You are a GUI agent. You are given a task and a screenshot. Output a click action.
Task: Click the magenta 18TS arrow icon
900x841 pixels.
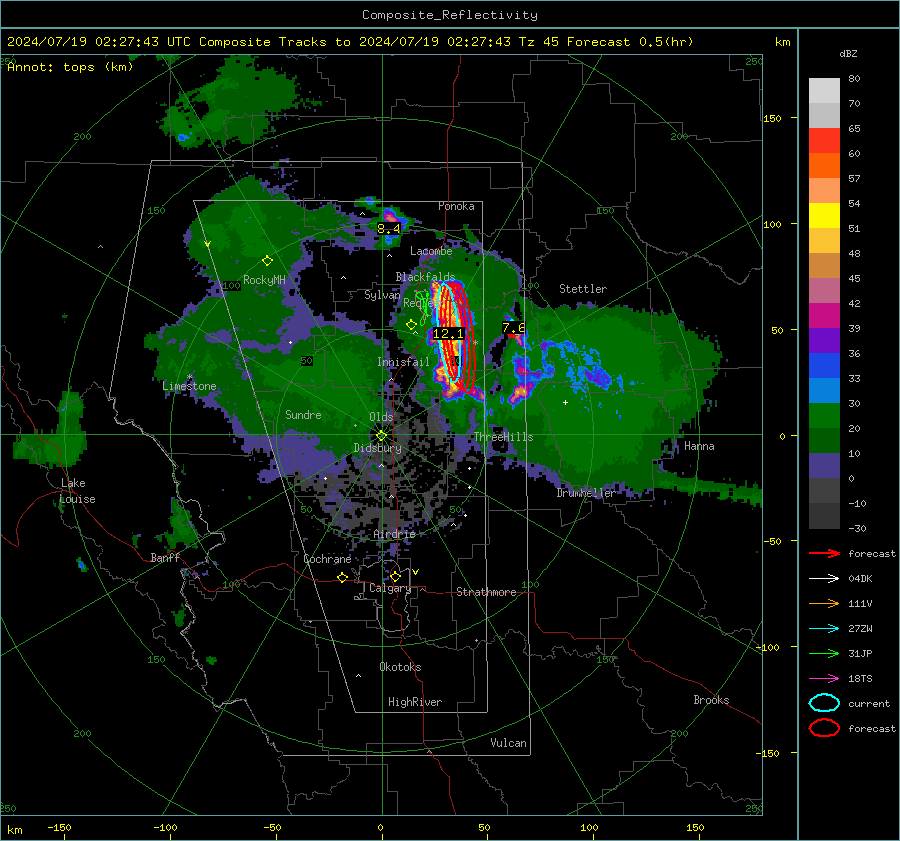[824, 679]
